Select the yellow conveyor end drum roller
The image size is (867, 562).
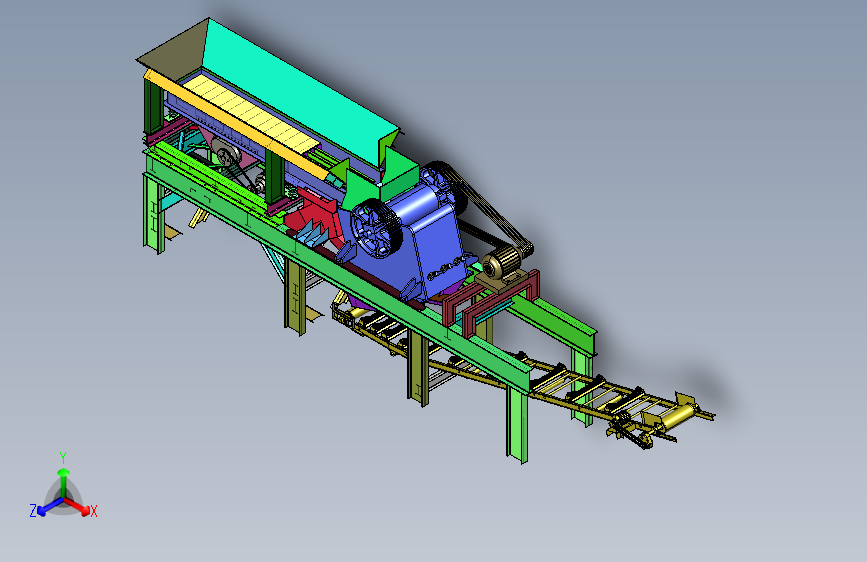click(678, 417)
